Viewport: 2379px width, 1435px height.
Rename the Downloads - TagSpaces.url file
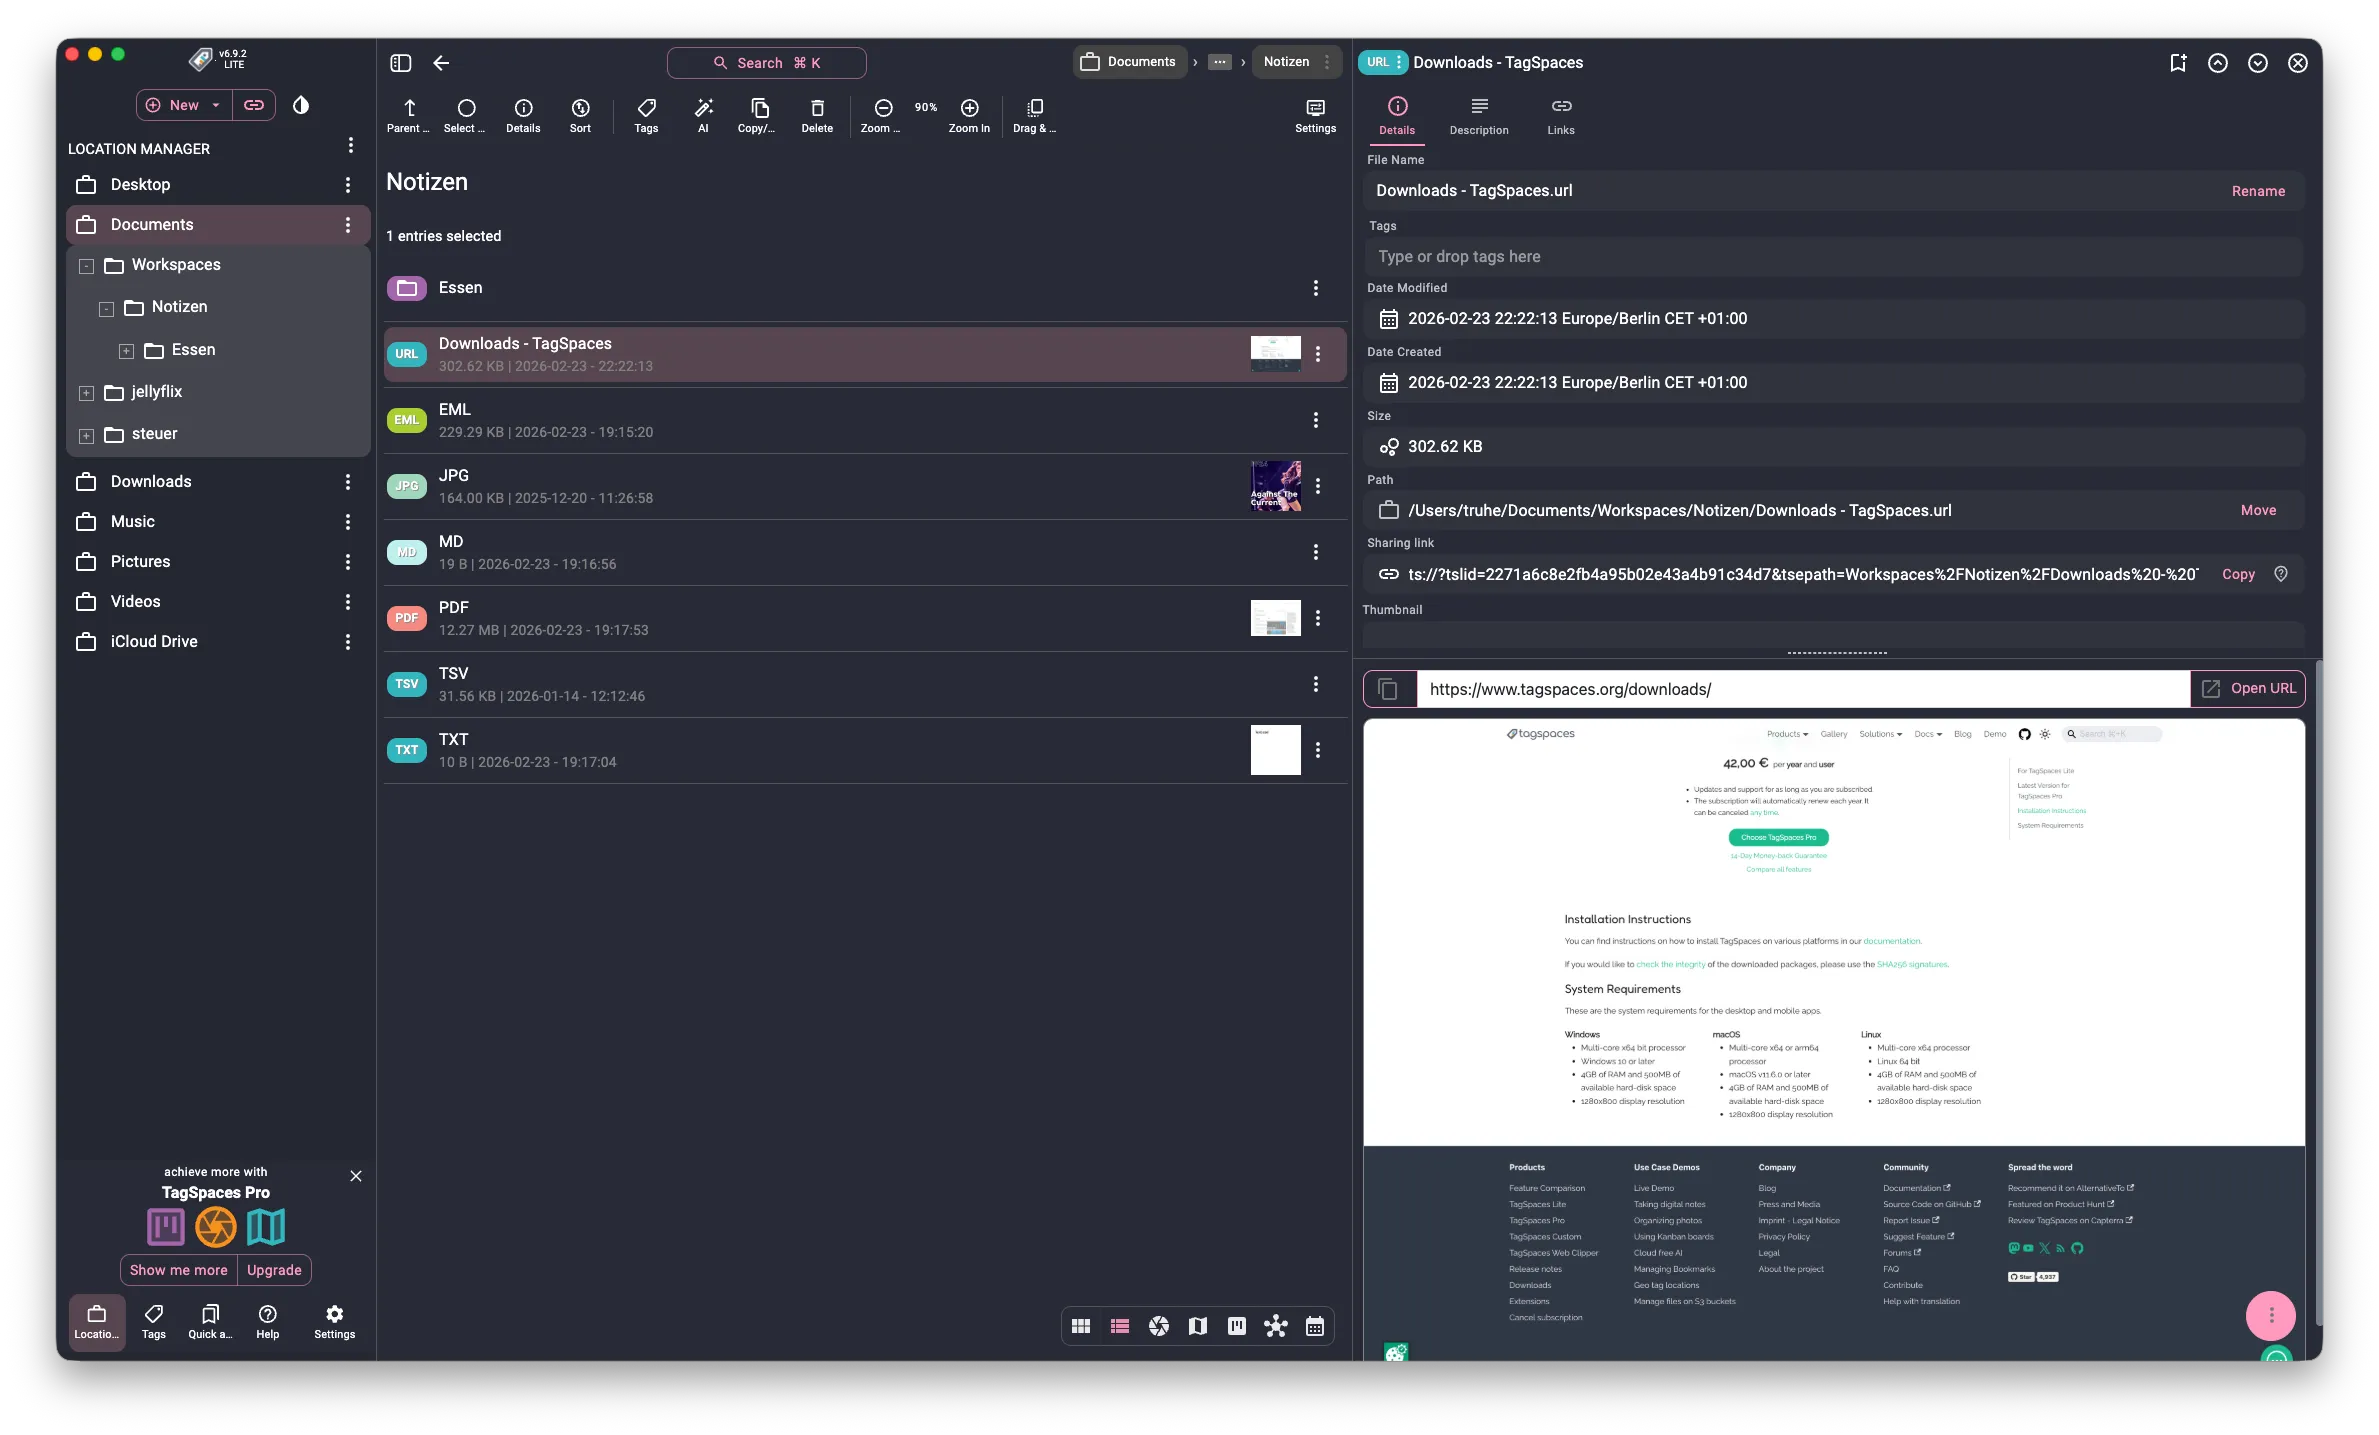(2258, 190)
